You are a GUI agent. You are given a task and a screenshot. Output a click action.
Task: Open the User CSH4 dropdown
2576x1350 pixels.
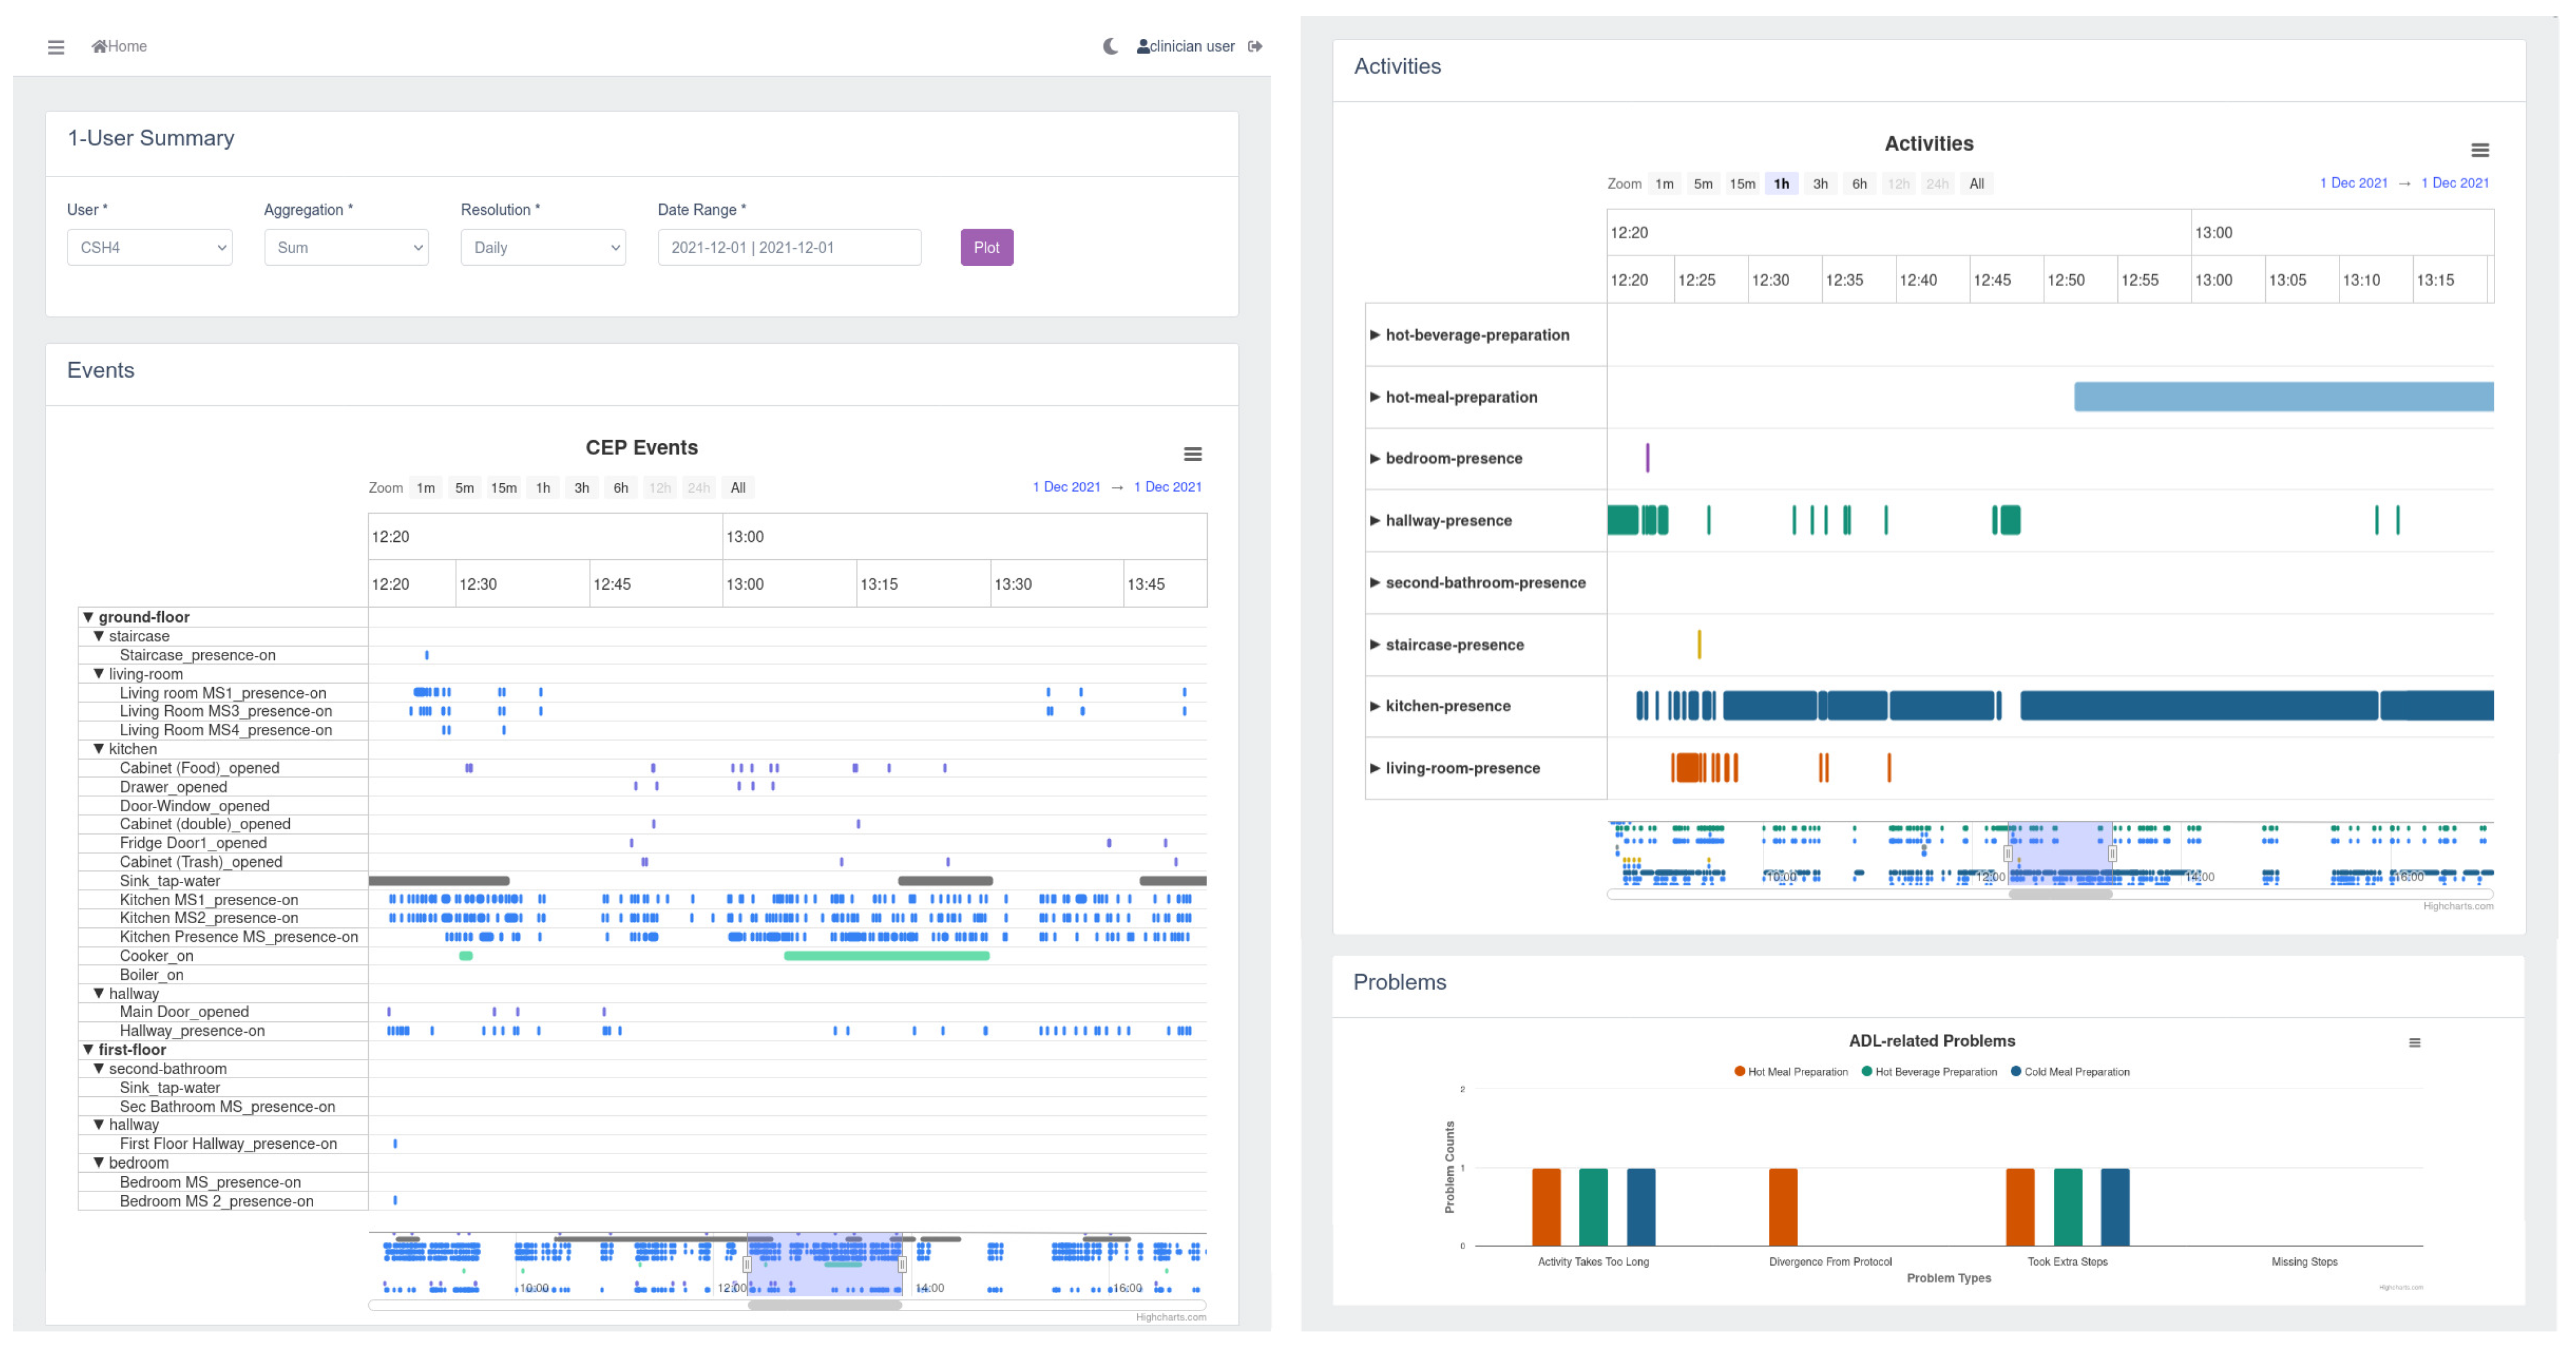coord(150,248)
